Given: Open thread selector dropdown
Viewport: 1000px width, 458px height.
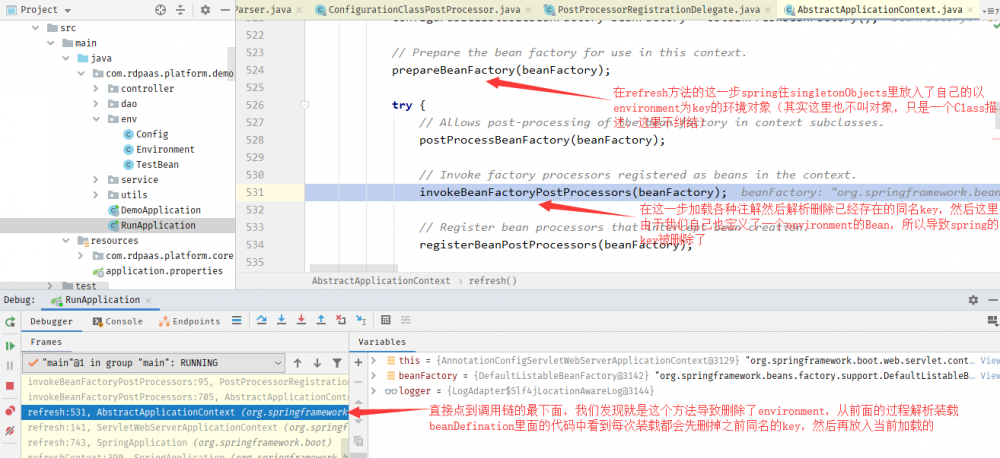Looking at the screenshot, I should coord(153,363).
